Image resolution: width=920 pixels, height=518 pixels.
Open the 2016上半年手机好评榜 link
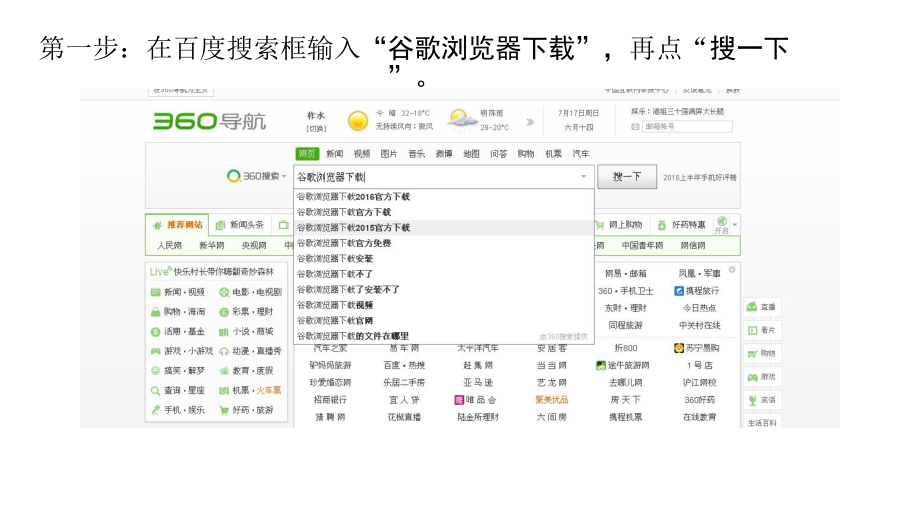point(699,178)
